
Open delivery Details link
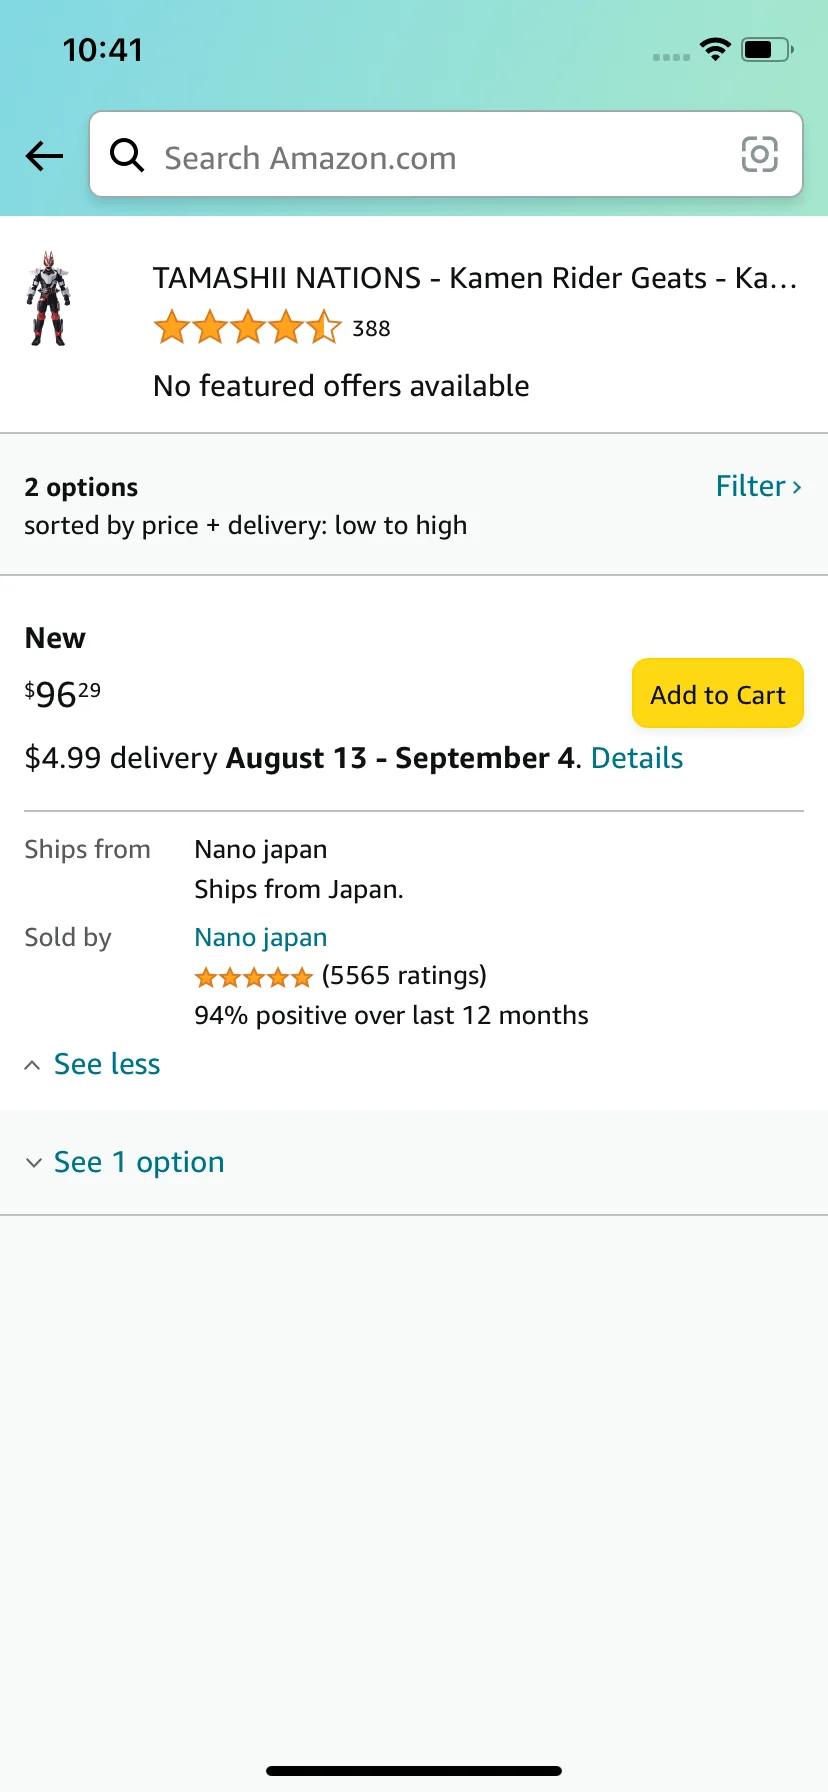click(637, 758)
